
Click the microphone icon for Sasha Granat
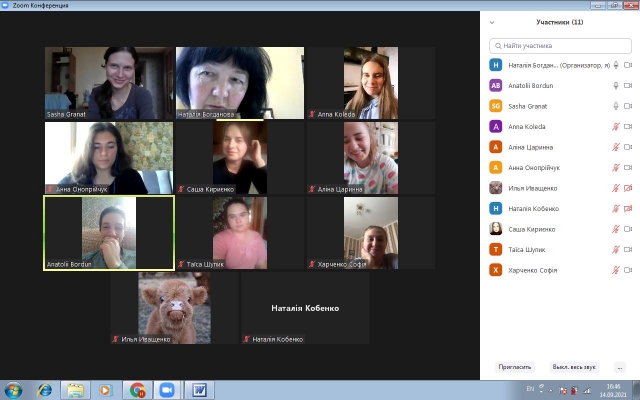coord(616,106)
